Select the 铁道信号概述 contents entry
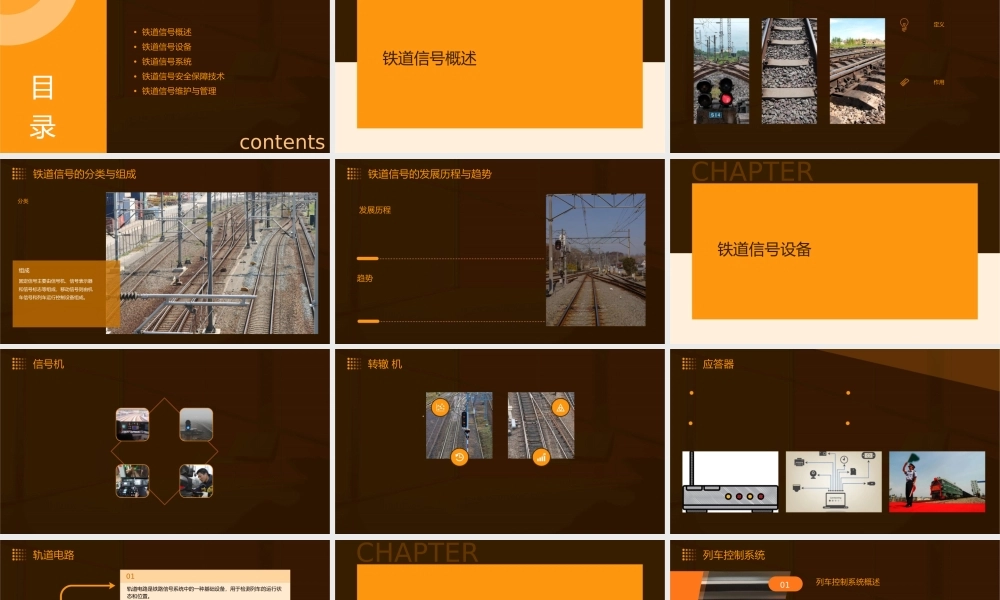The height and width of the screenshot is (600, 1000). 166,32
